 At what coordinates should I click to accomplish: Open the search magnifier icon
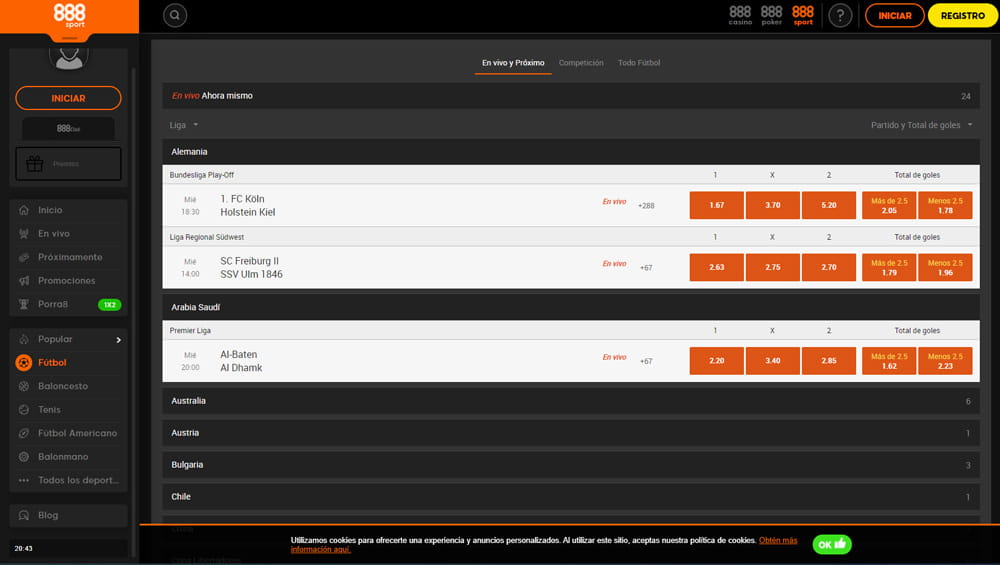pyautogui.click(x=175, y=15)
